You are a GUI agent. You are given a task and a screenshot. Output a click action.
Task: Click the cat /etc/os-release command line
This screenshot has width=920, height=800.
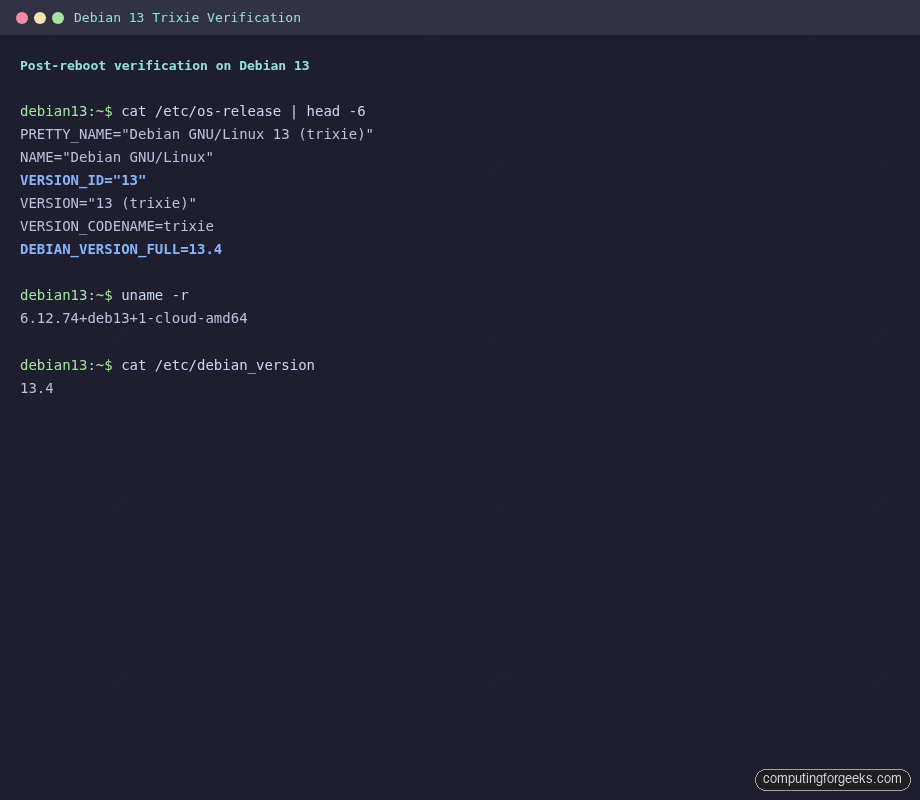(242, 111)
